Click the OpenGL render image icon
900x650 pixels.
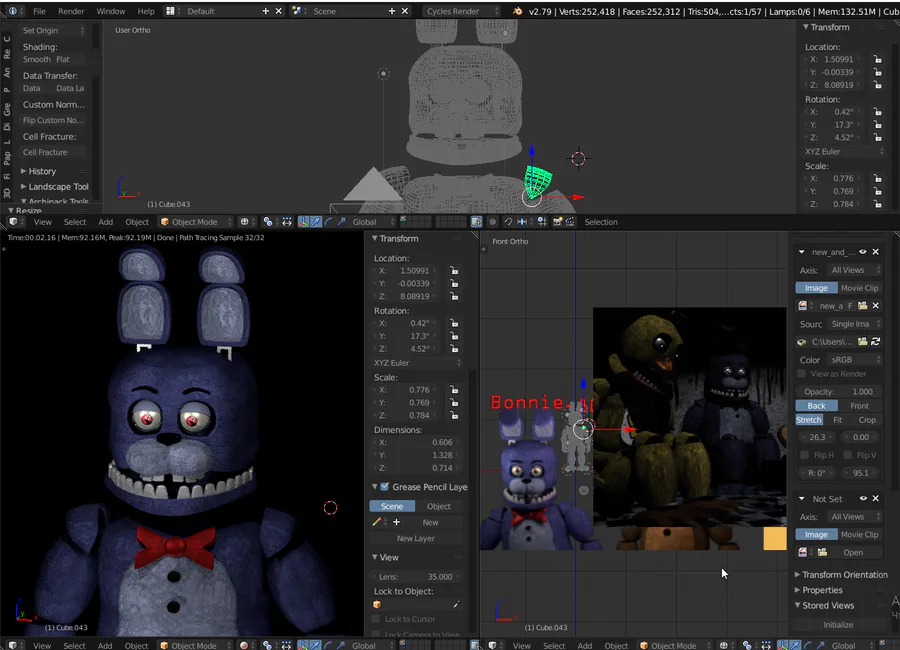click(557, 222)
